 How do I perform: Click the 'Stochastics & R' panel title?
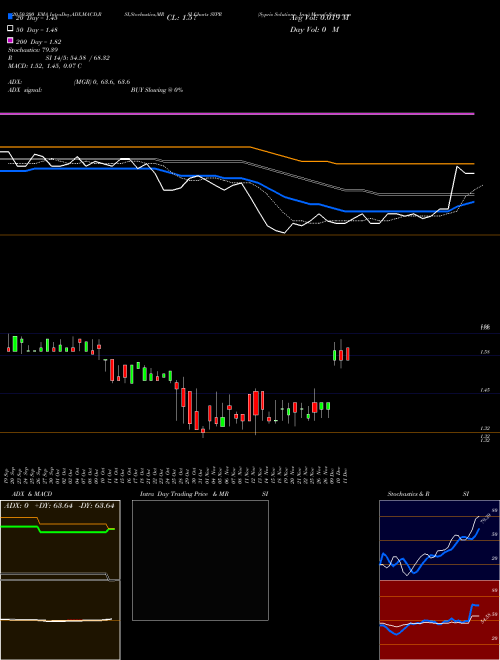coord(408,494)
